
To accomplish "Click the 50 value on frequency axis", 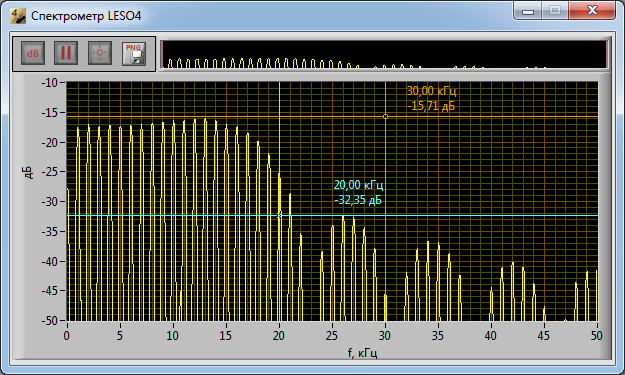I will (x=596, y=336).
